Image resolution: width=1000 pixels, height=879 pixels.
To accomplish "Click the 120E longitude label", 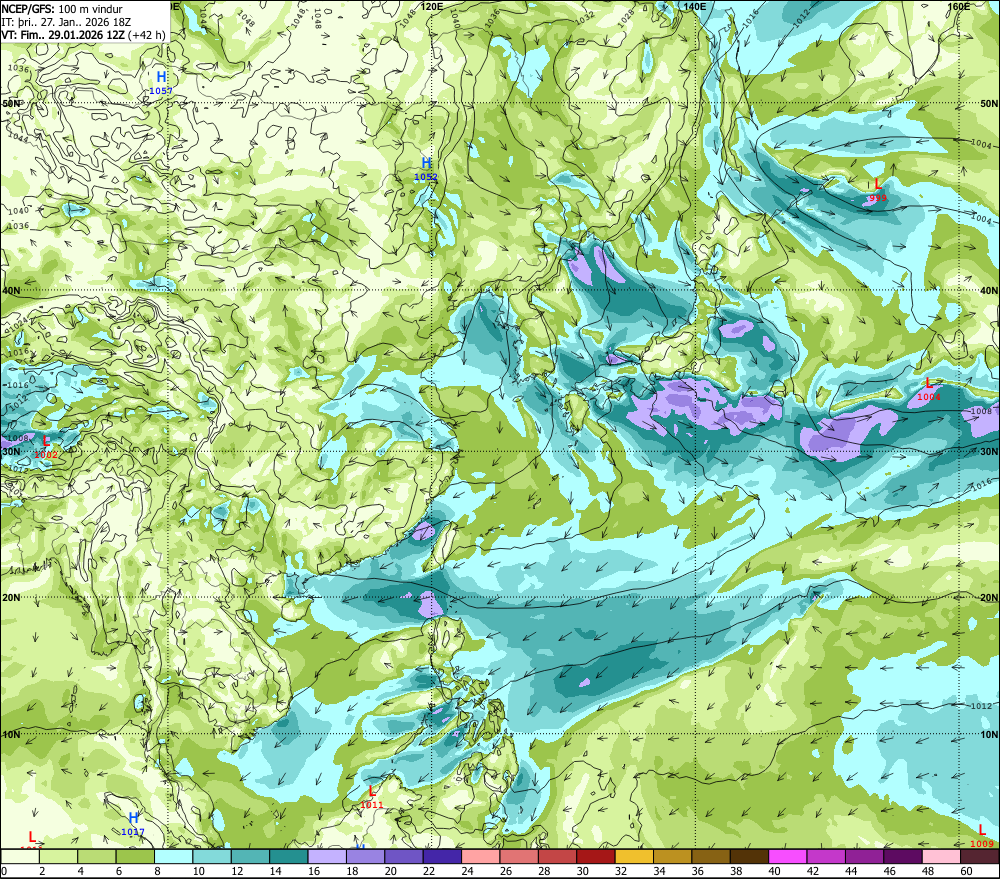I will [x=432, y=6].
